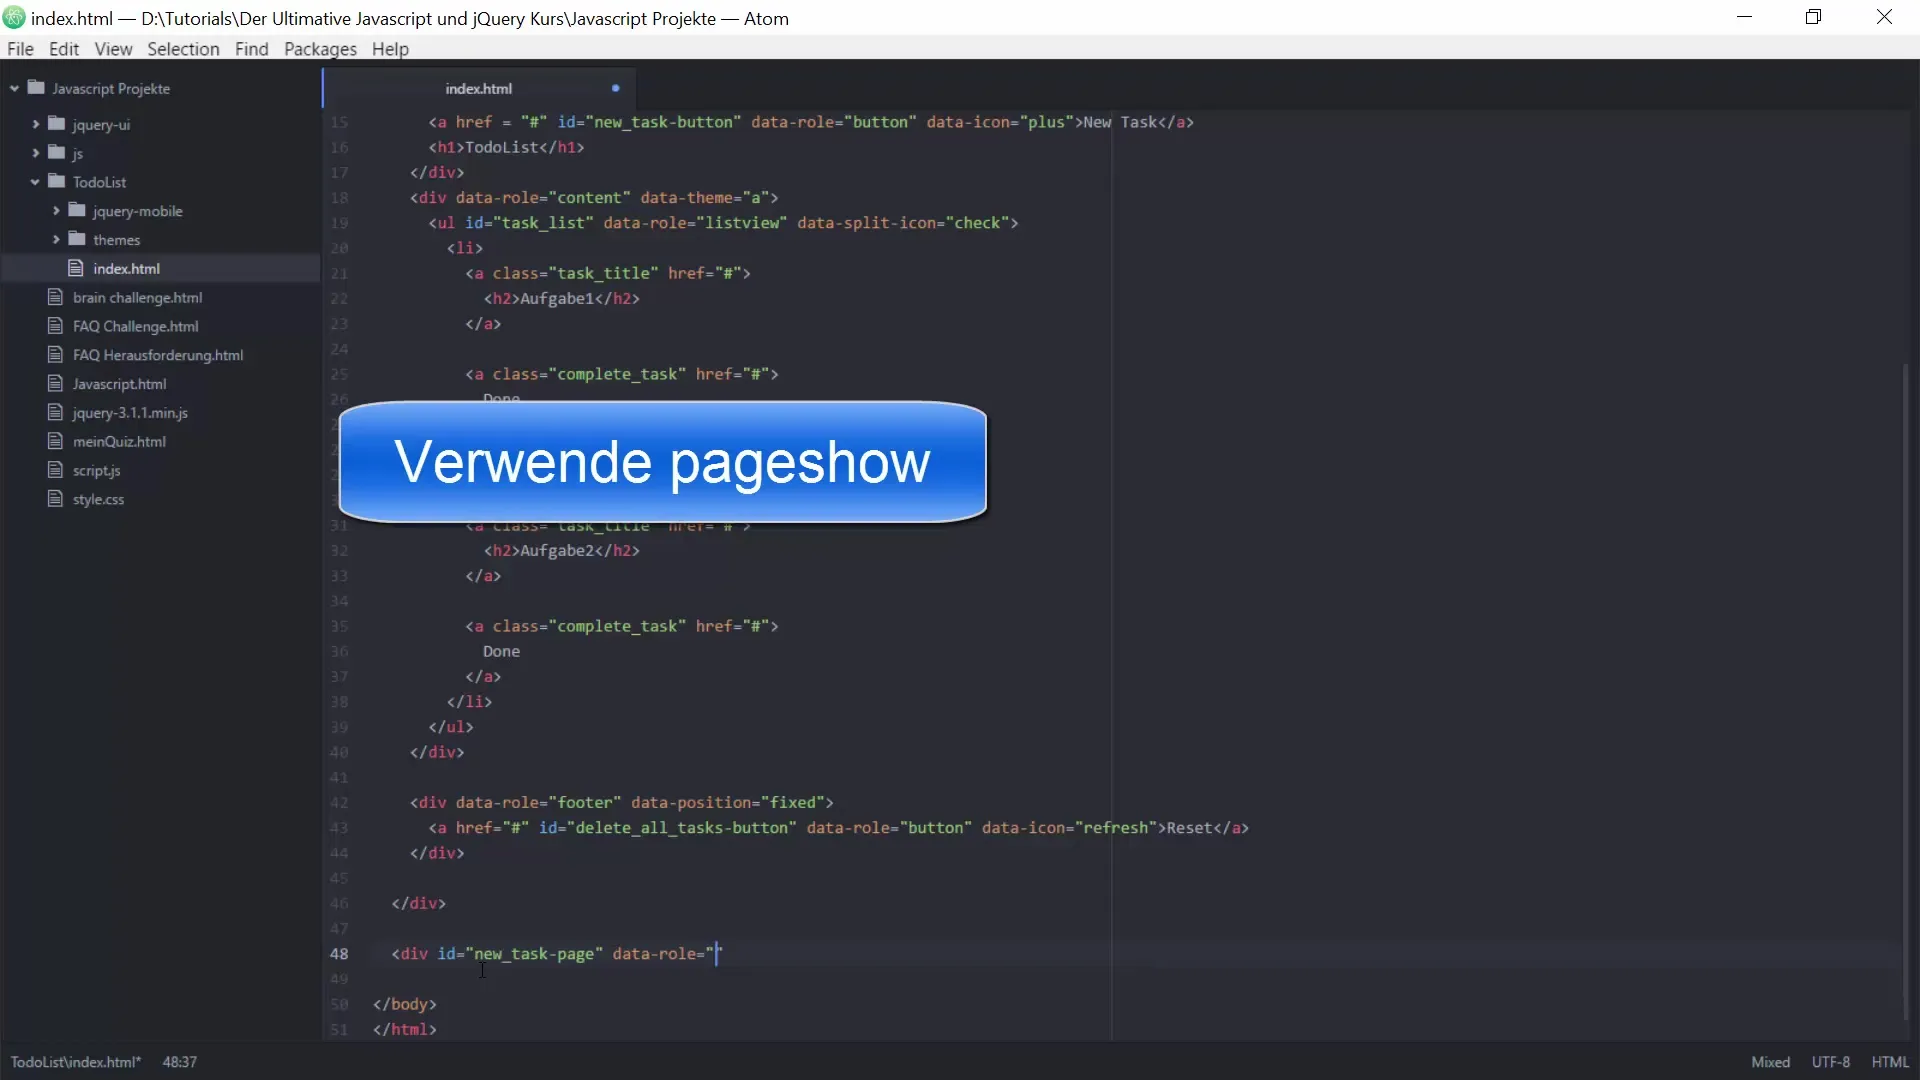Expand the js folder arrow

36,153
